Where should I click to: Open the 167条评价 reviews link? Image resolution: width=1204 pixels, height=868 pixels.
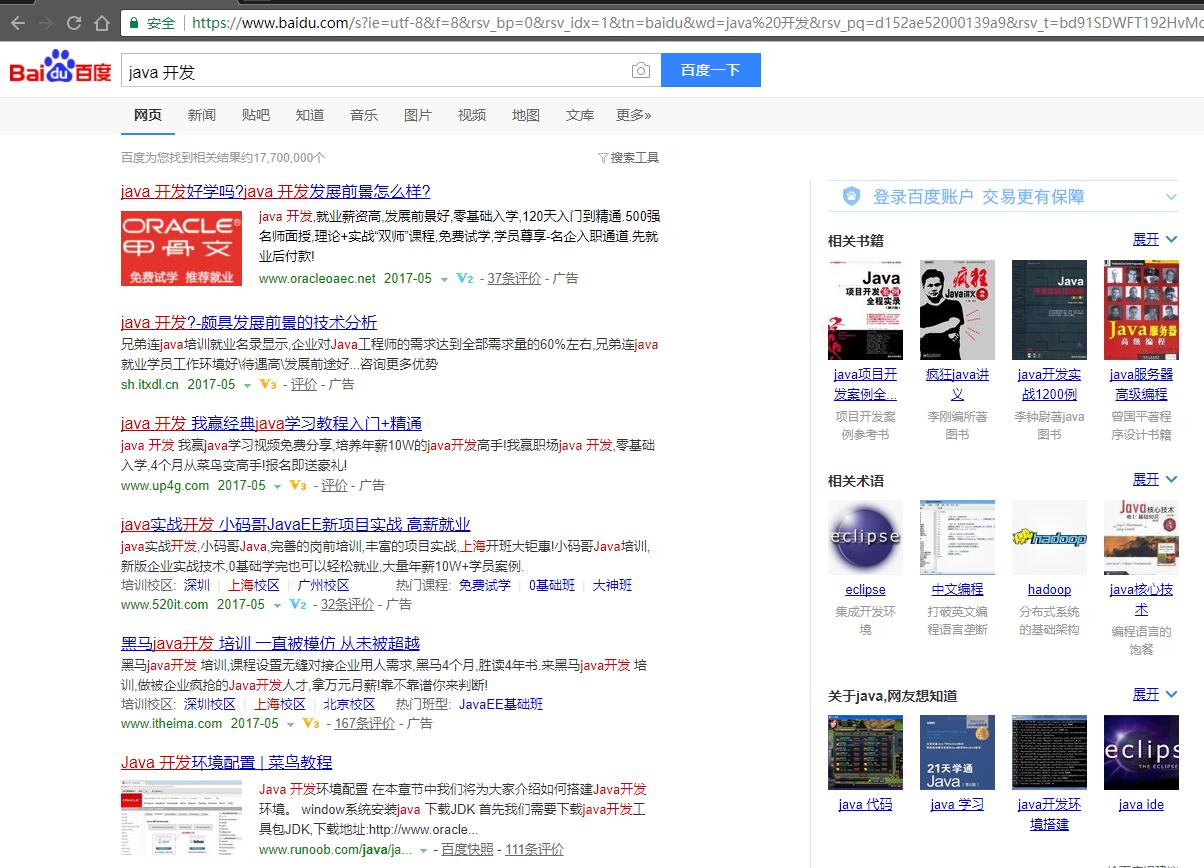pyautogui.click(x=365, y=723)
